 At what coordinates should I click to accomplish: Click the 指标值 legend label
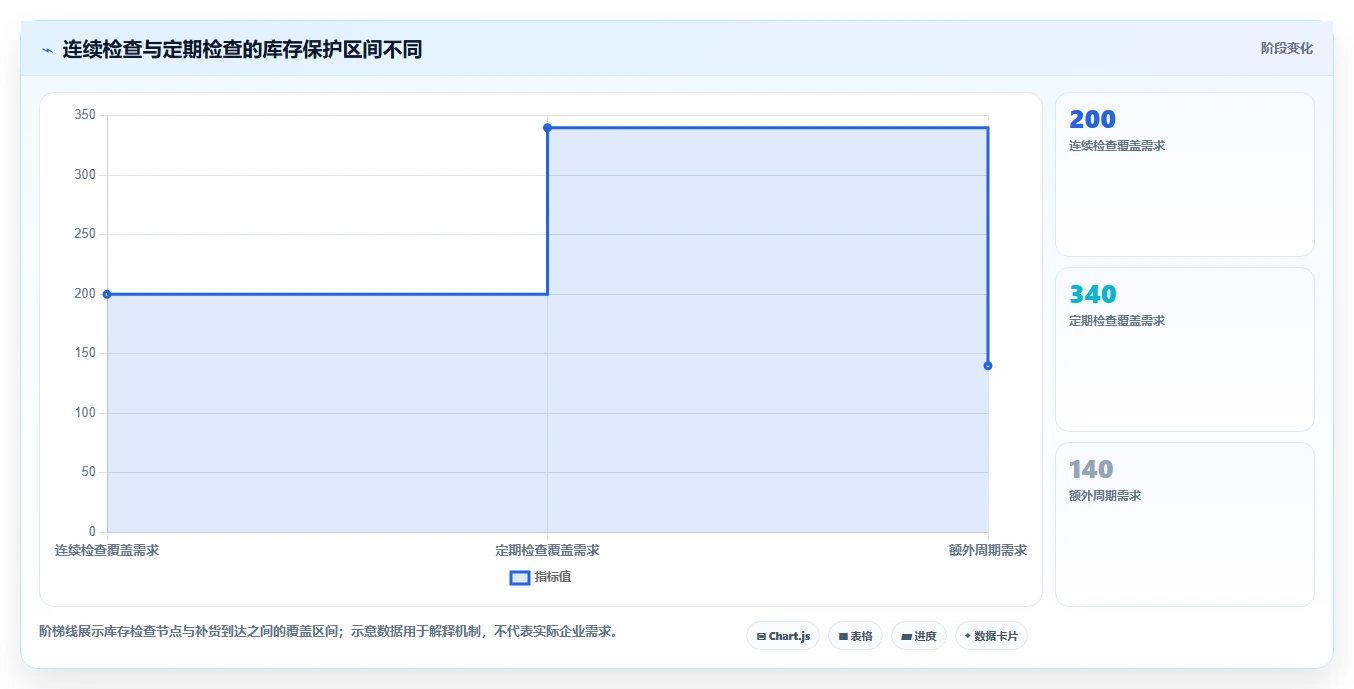pos(553,577)
